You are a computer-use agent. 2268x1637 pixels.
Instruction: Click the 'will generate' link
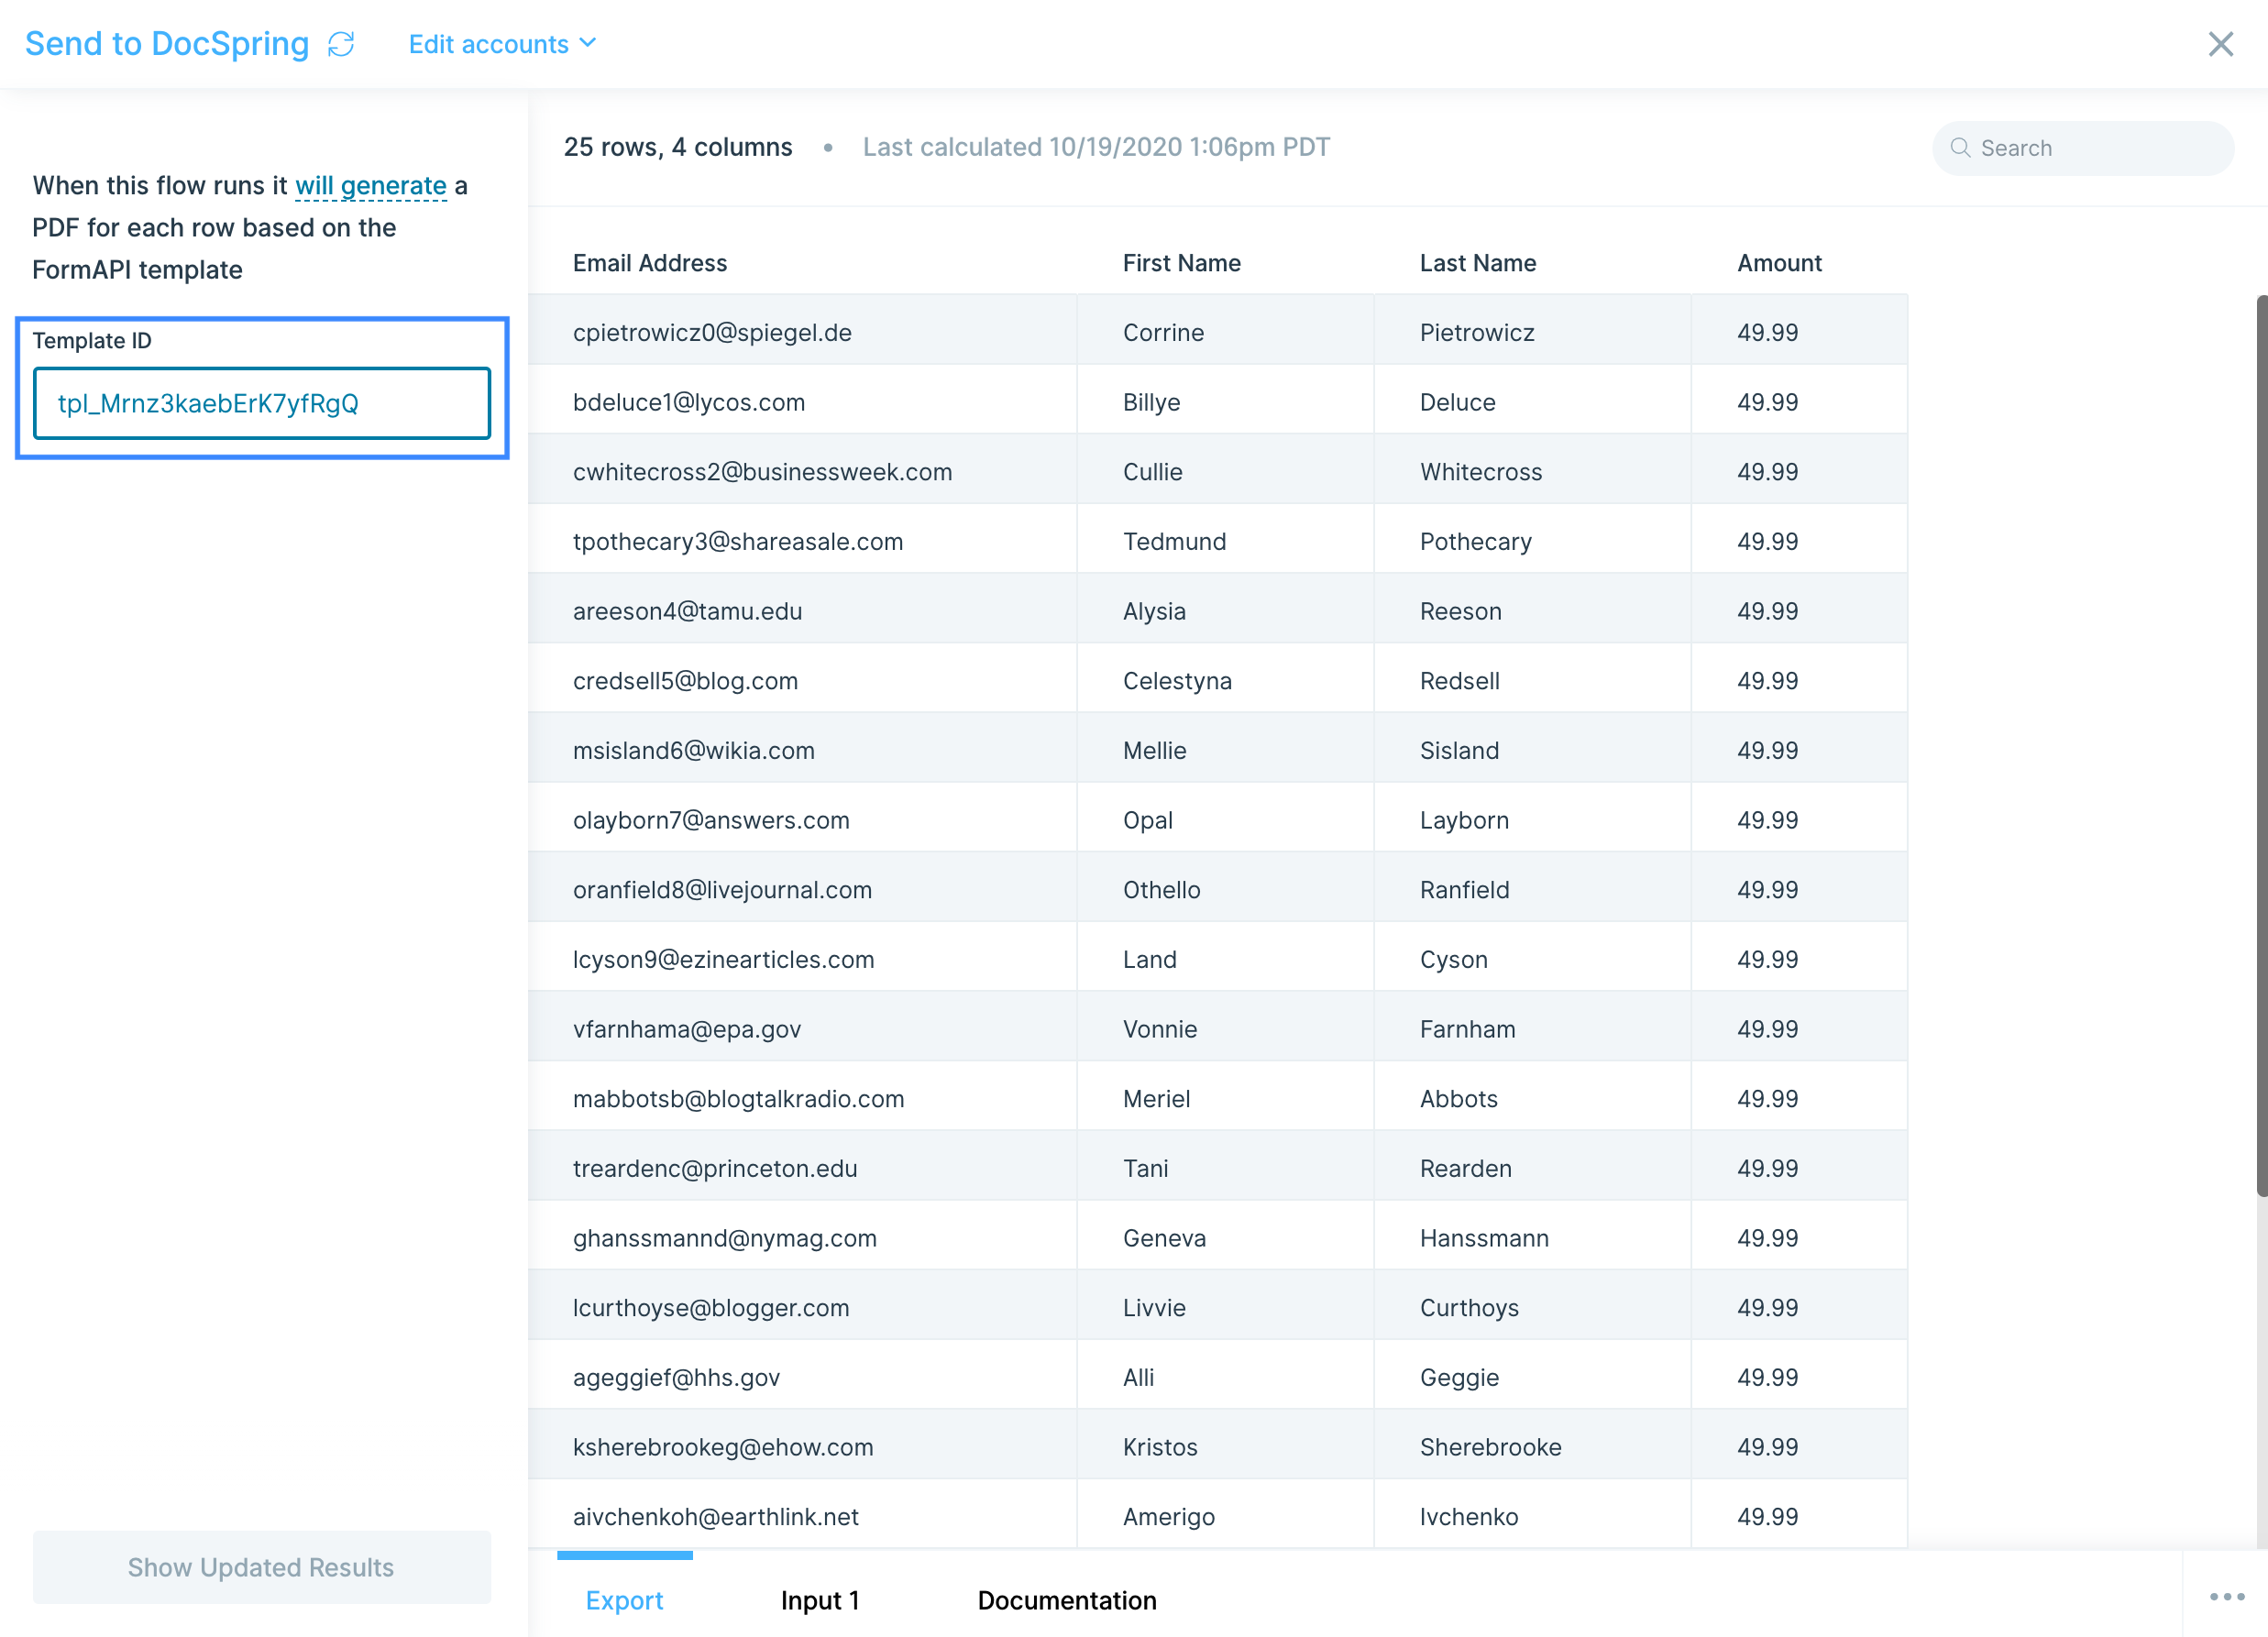(370, 186)
